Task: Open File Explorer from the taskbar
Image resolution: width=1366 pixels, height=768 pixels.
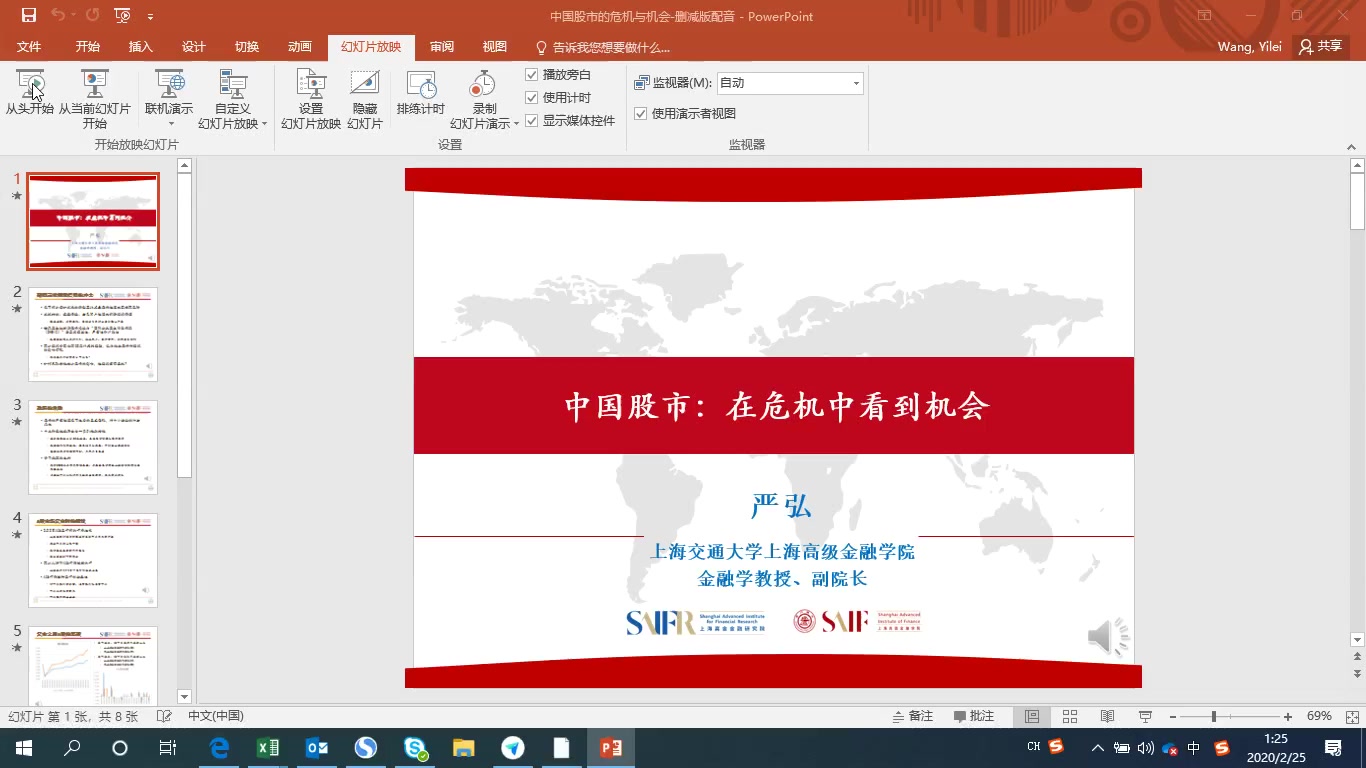Action: click(x=464, y=748)
